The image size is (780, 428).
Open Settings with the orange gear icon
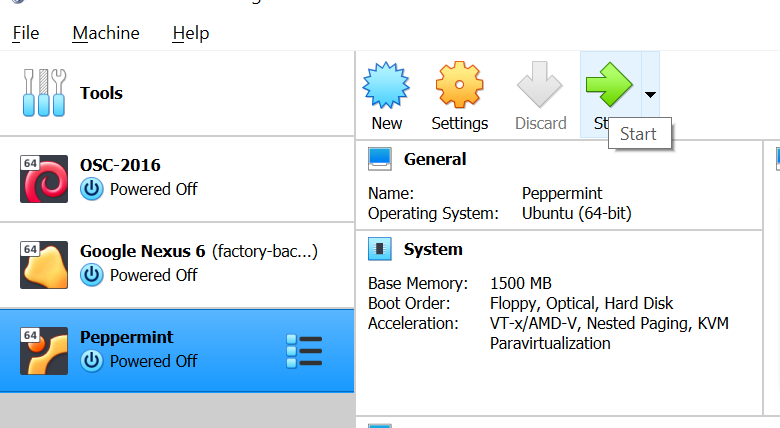pos(459,87)
